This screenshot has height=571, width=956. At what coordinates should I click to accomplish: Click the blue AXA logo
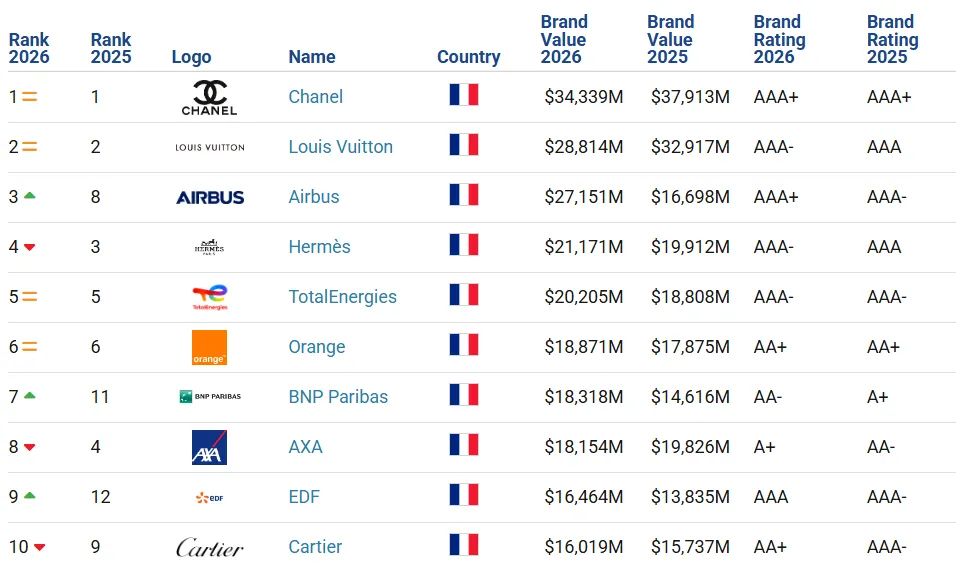[x=209, y=447]
